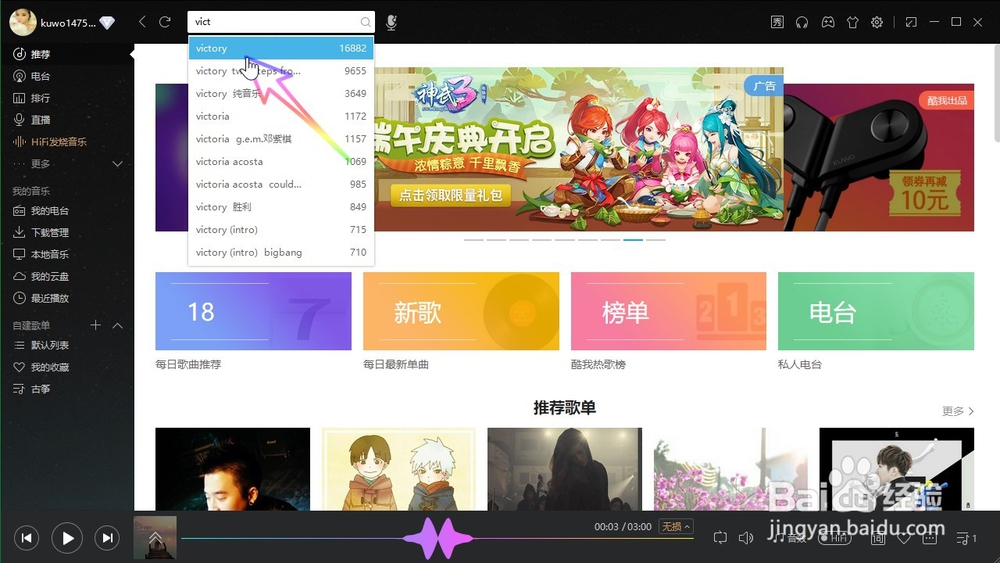The image size is (1000, 563).
Task: Open the 音效 sound effects icon
Action: [790, 538]
